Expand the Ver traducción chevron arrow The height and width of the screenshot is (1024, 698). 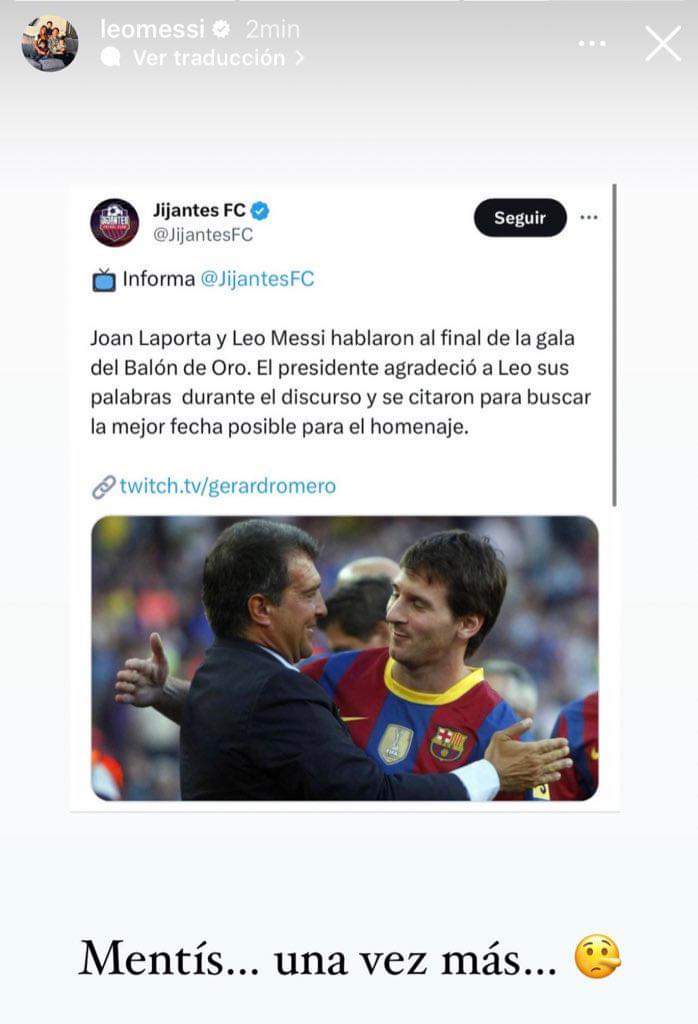click(299, 58)
